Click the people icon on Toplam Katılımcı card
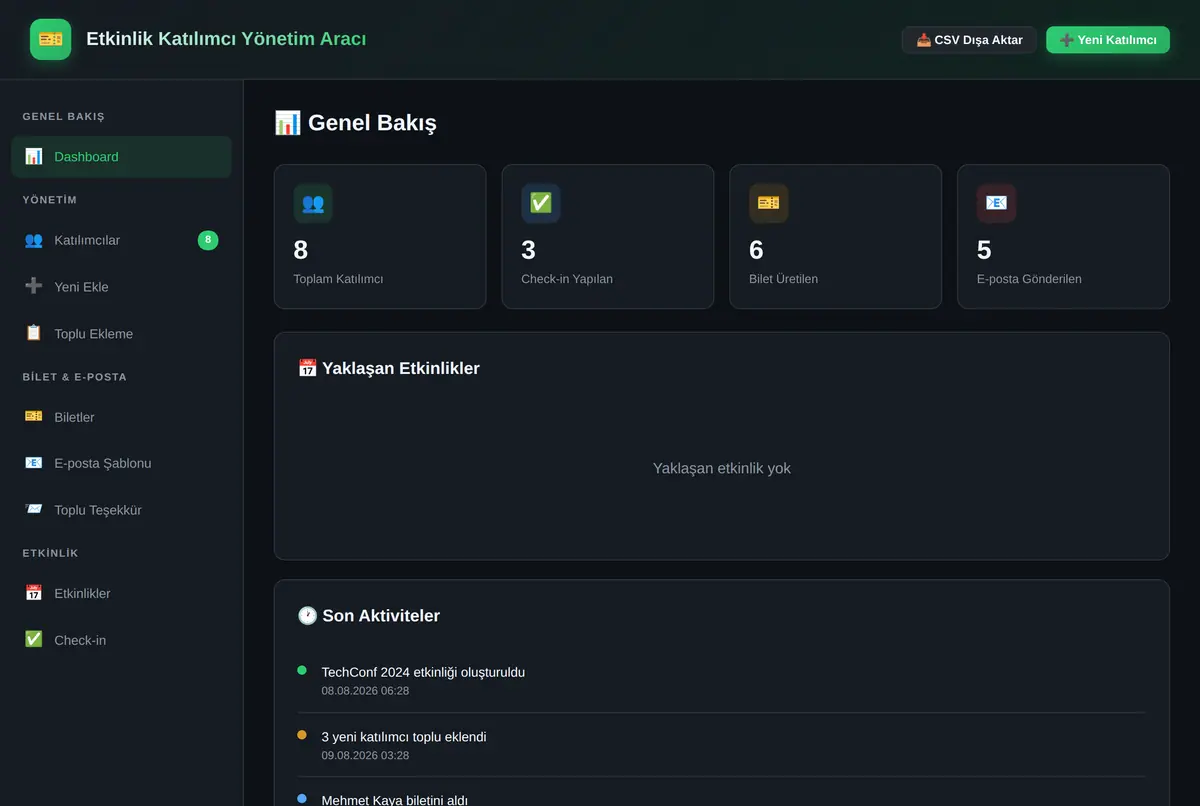The height and width of the screenshot is (806, 1200). 313,203
